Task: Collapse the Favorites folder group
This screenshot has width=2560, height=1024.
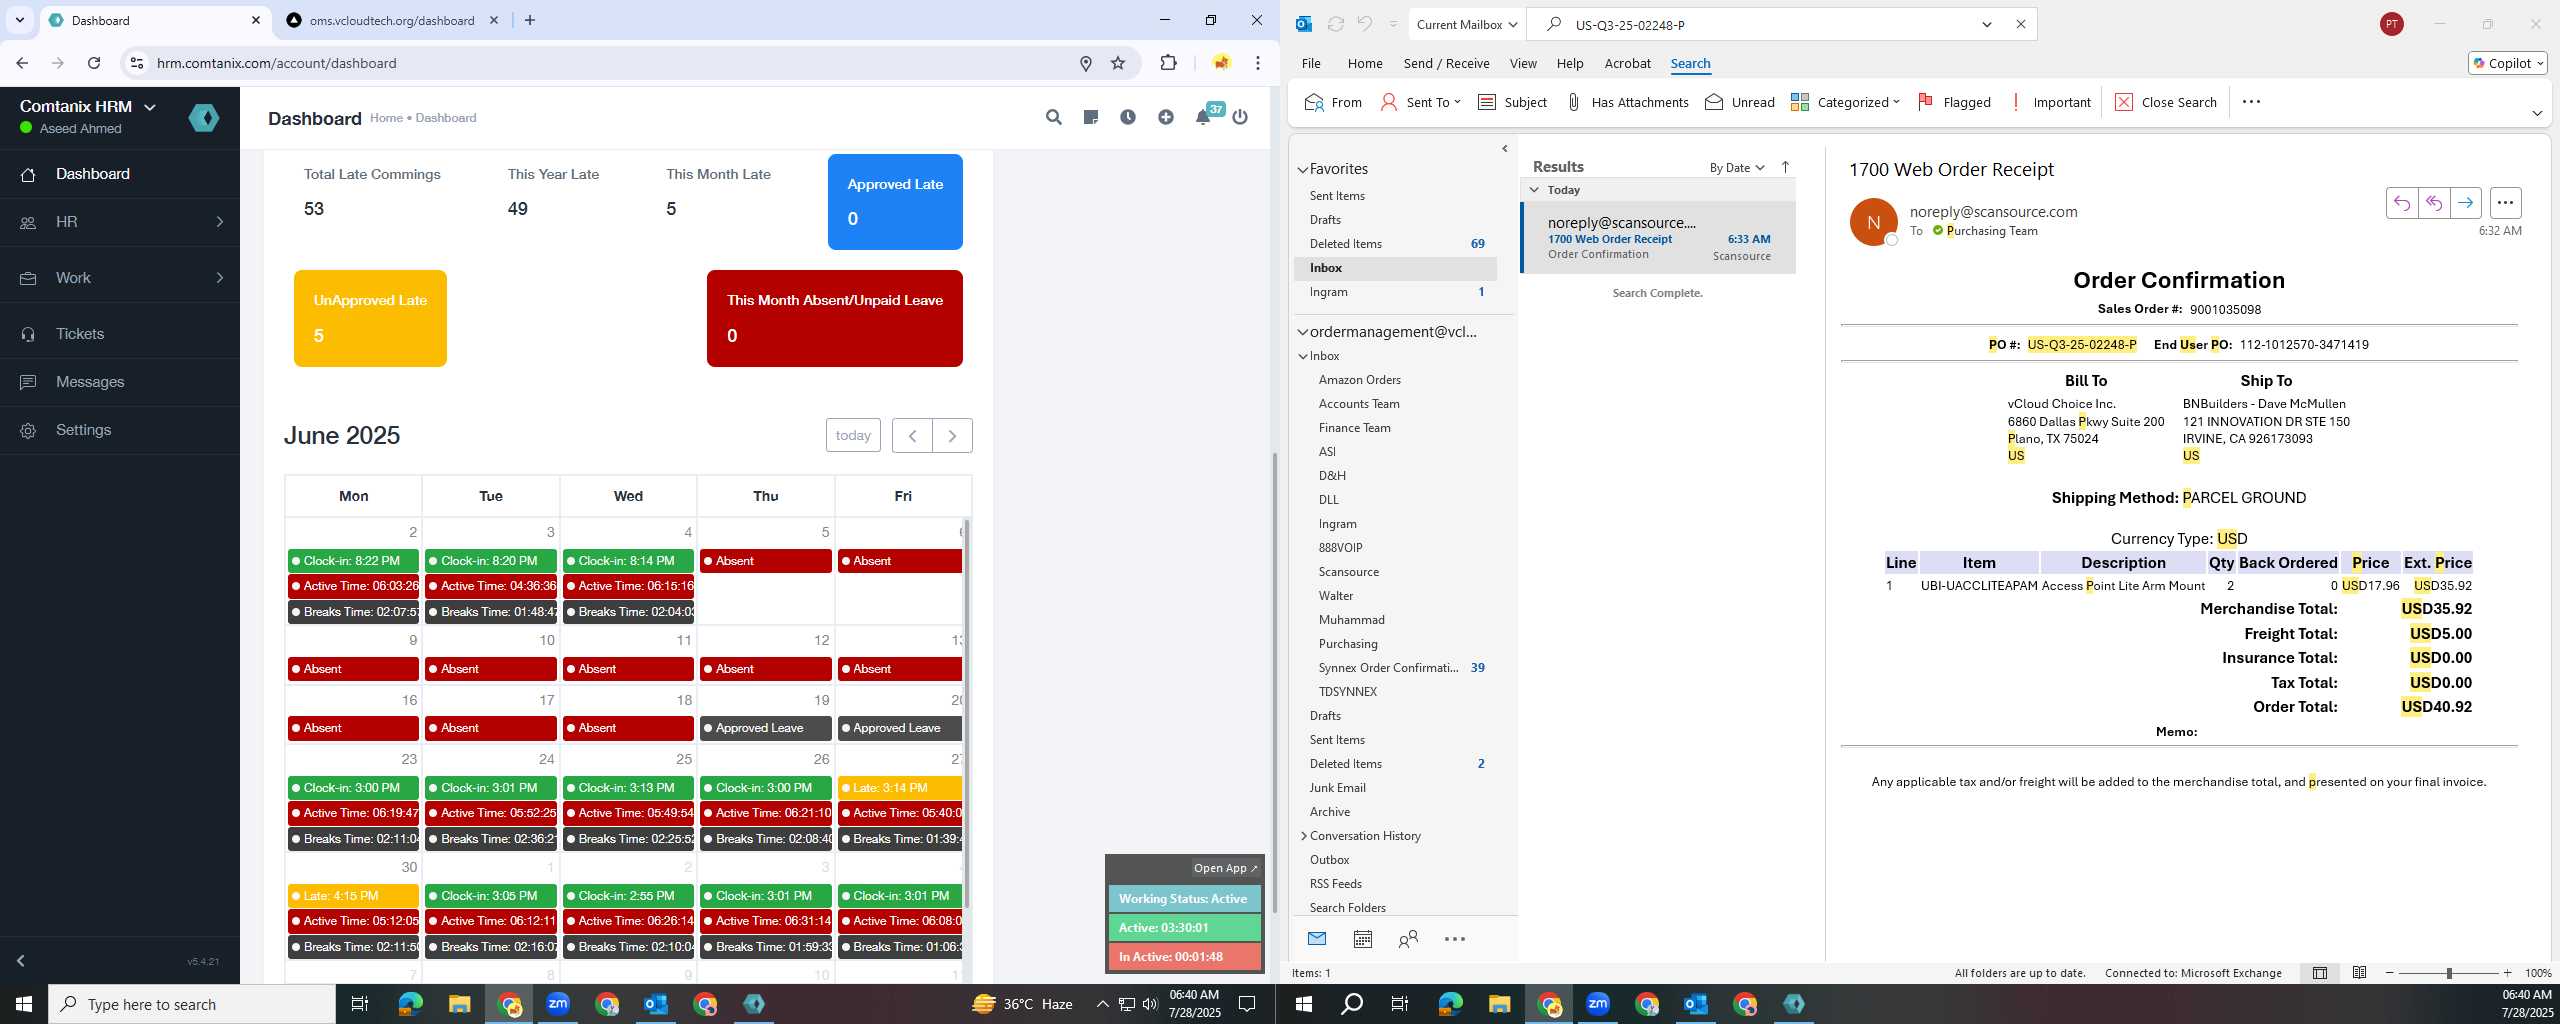Action: coord(1303,169)
